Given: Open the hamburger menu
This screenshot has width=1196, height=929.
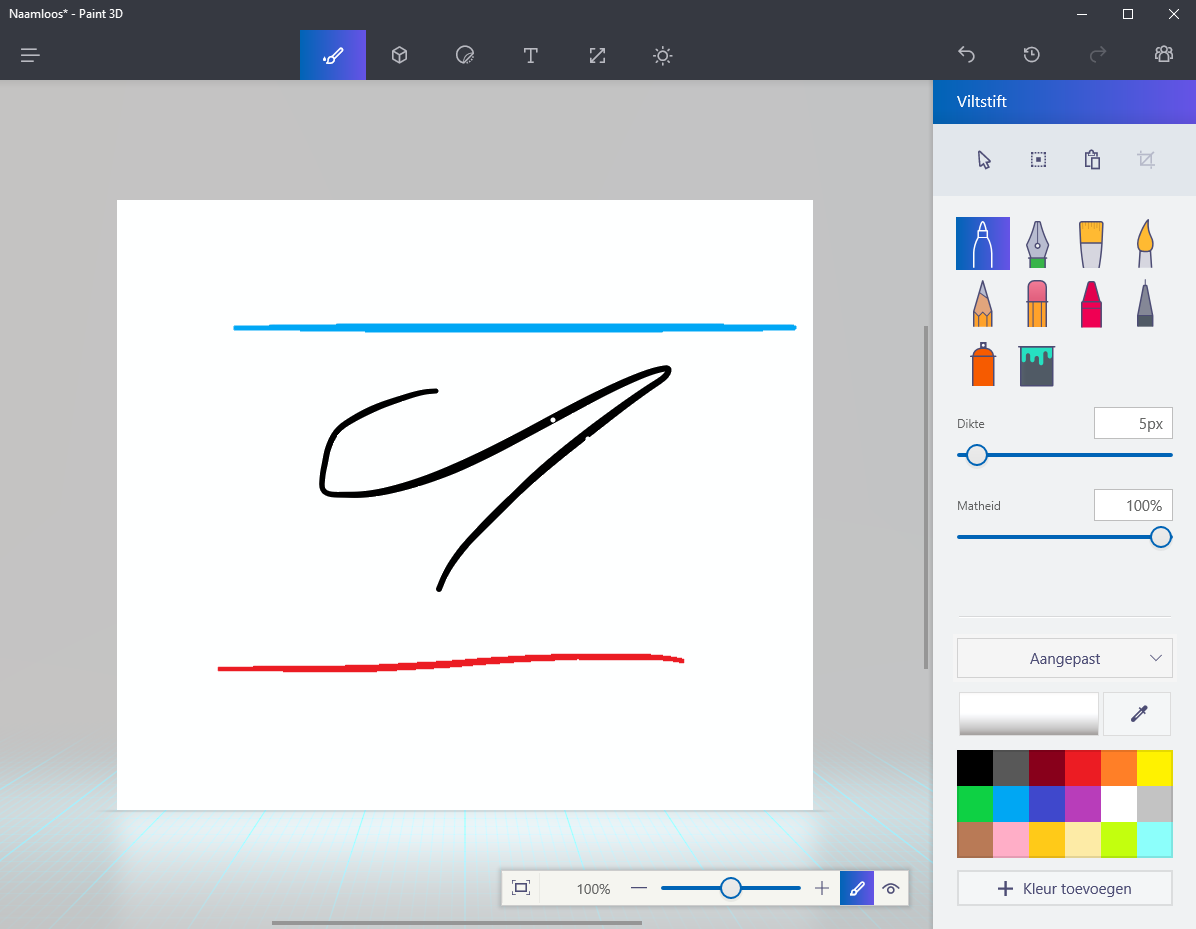Looking at the screenshot, I should [x=30, y=55].
